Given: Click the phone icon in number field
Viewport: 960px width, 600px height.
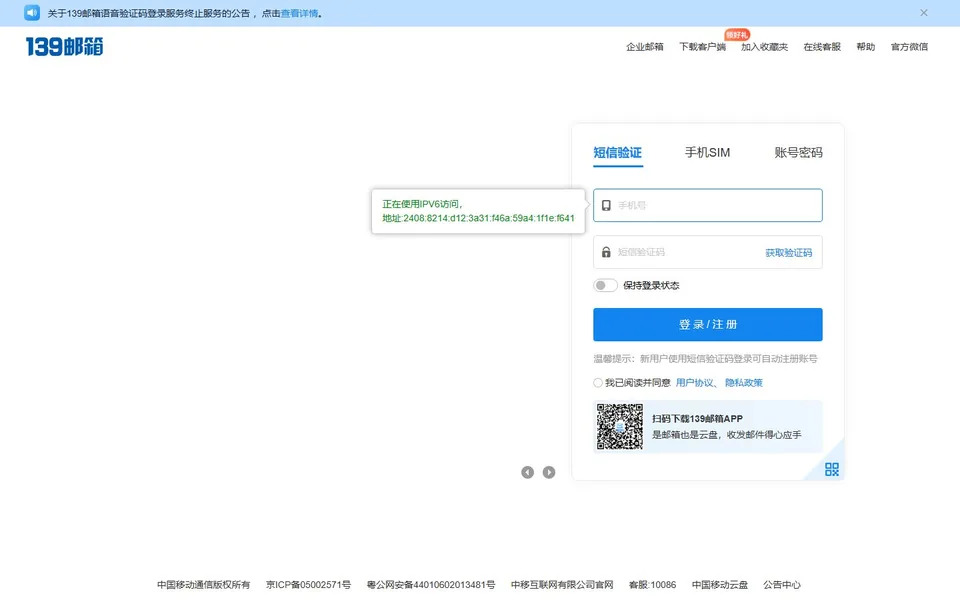Looking at the screenshot, I should click(606, 205).
